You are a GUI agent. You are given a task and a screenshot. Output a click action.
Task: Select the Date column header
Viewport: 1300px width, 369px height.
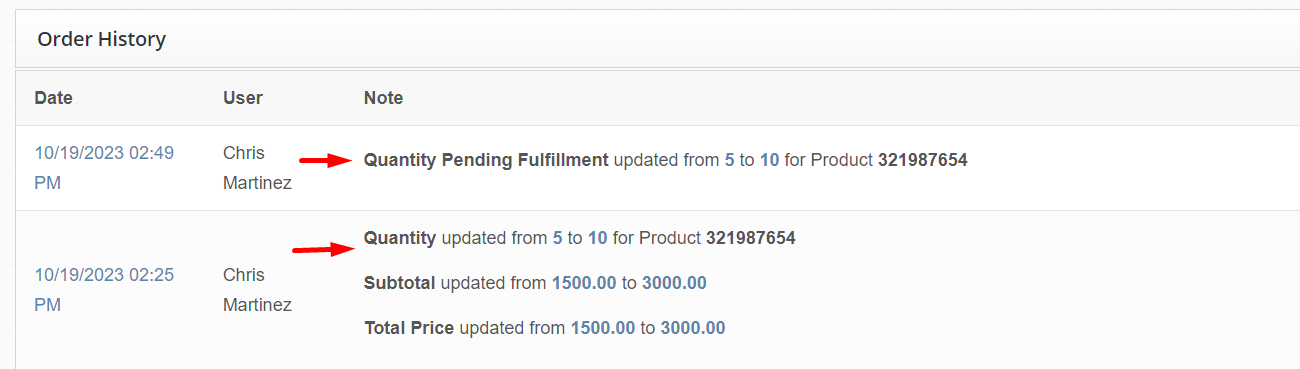click(53, 98)
